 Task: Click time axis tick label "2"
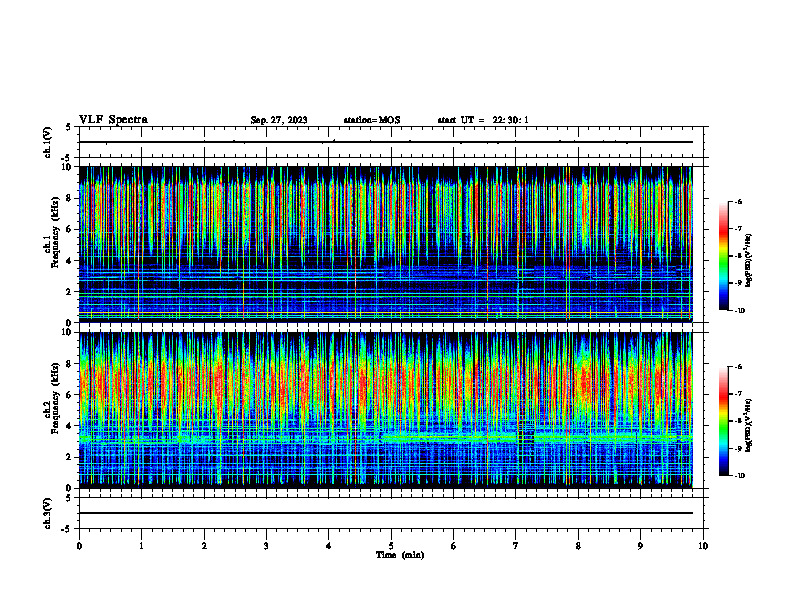point(204,546)
